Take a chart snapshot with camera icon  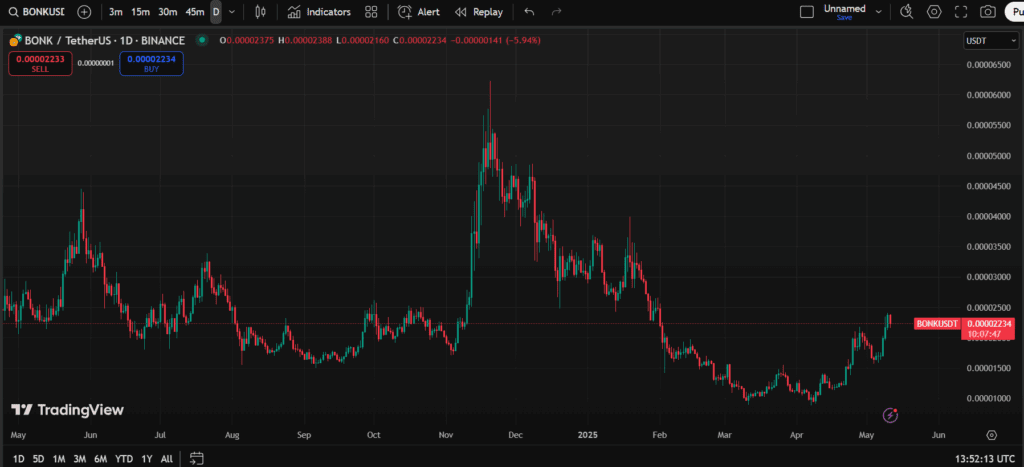coord(989,12)
